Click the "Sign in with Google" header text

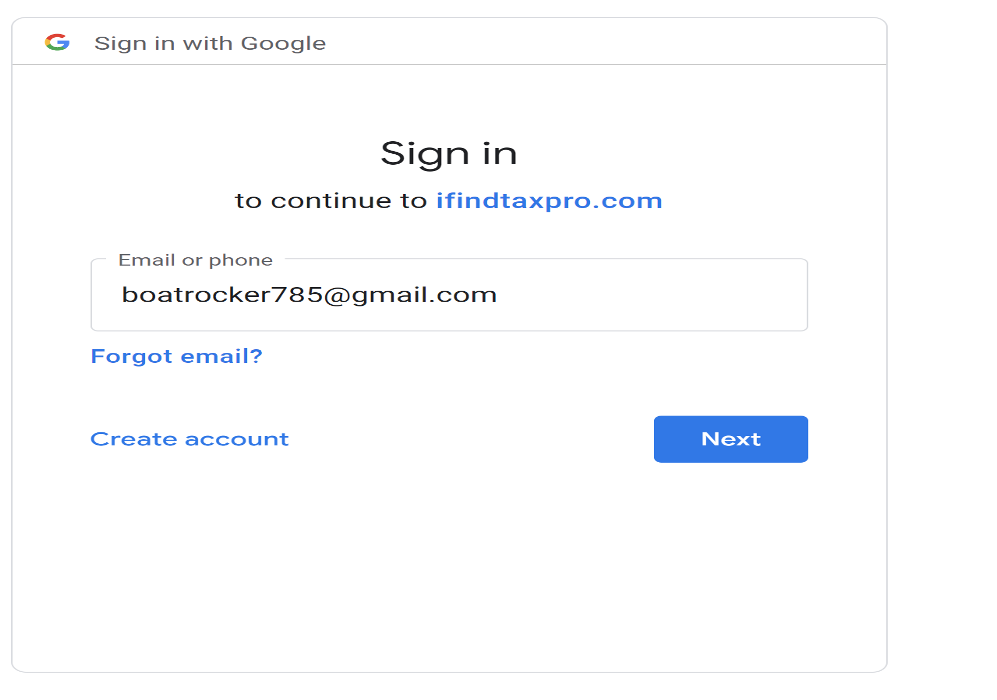pos(210,43)
